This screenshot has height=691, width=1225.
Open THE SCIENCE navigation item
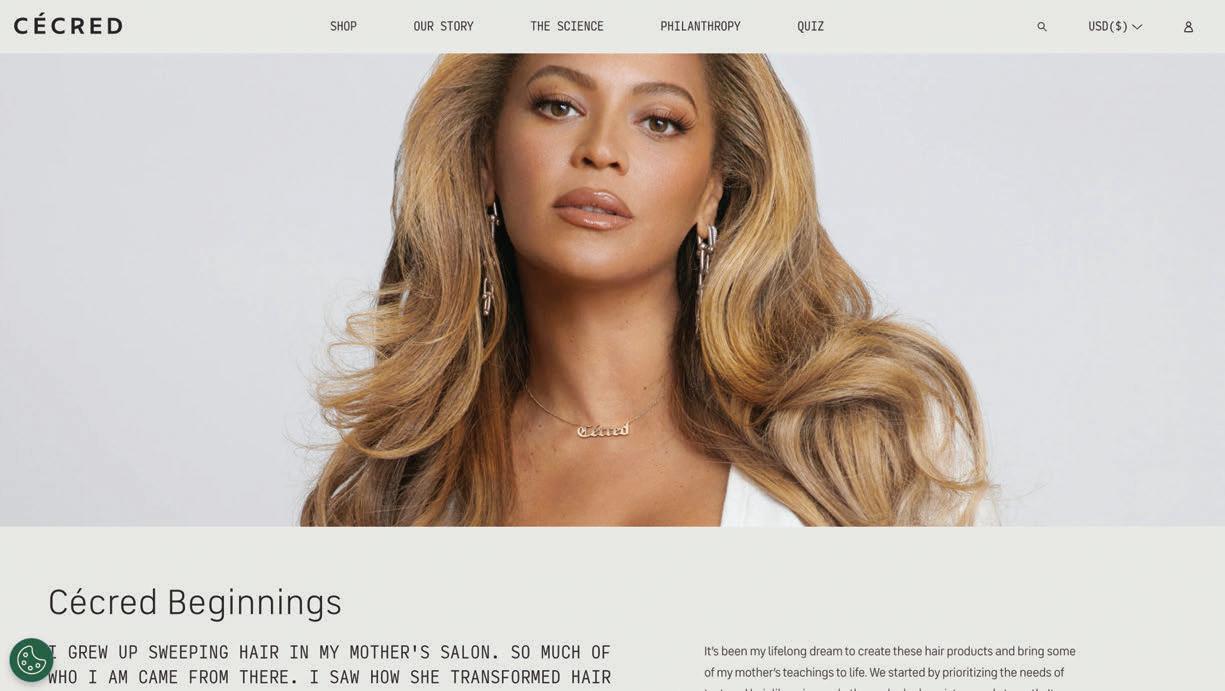click(x=567, y=27)
